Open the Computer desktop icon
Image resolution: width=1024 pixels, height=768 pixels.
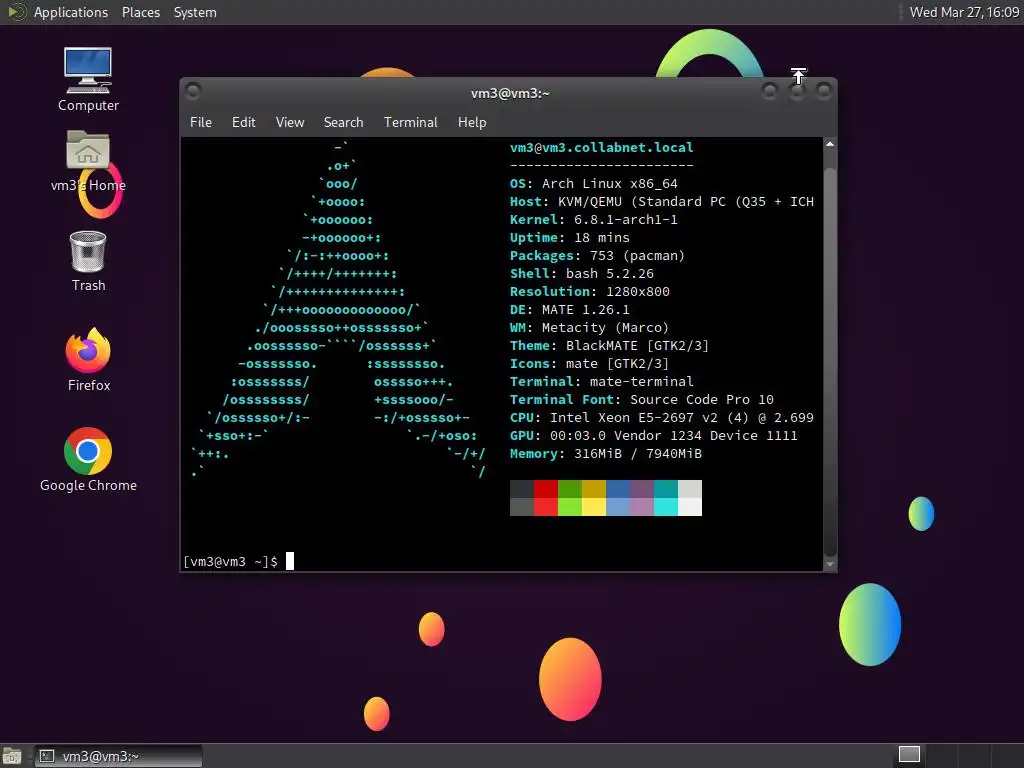pos(88,80)
